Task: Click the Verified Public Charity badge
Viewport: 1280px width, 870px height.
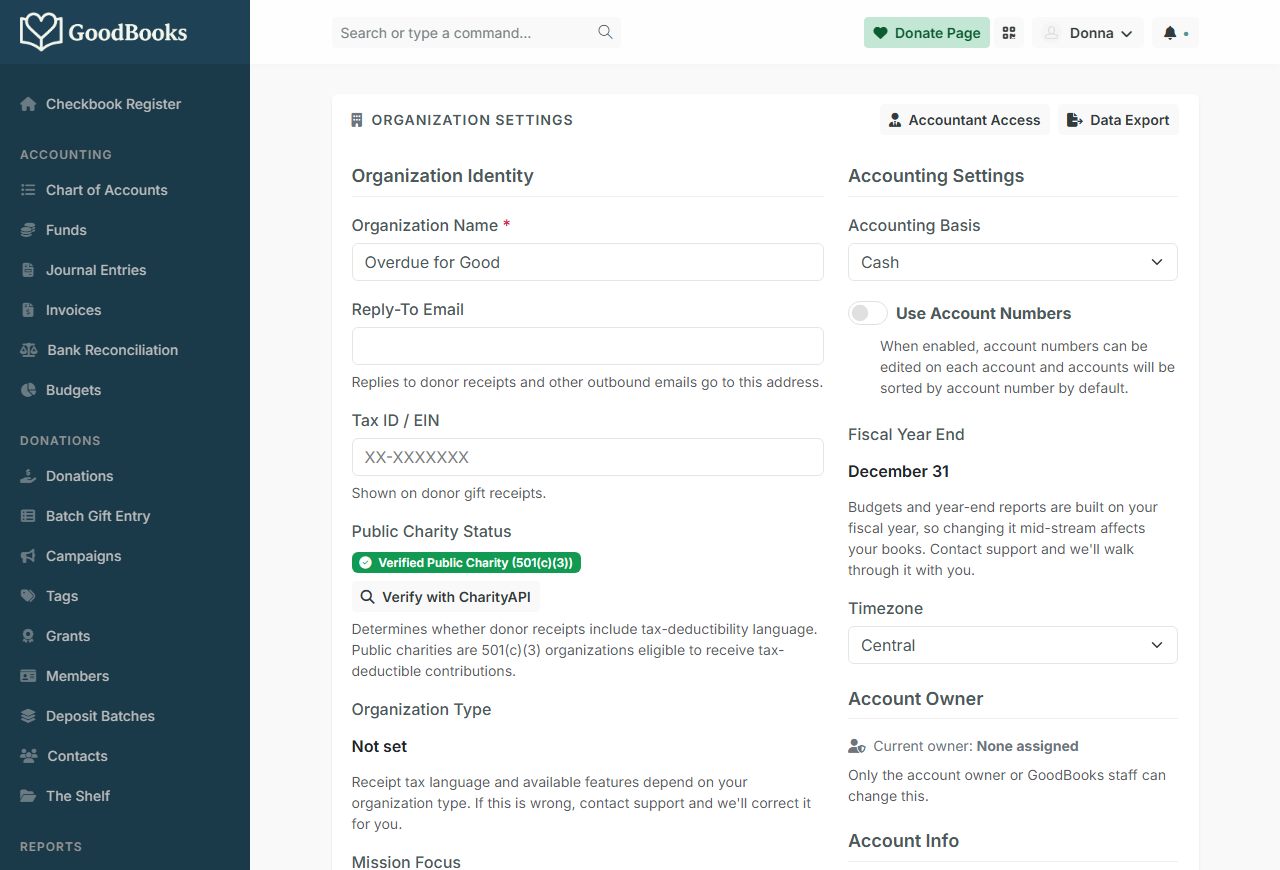Action: tap(466, 563)
